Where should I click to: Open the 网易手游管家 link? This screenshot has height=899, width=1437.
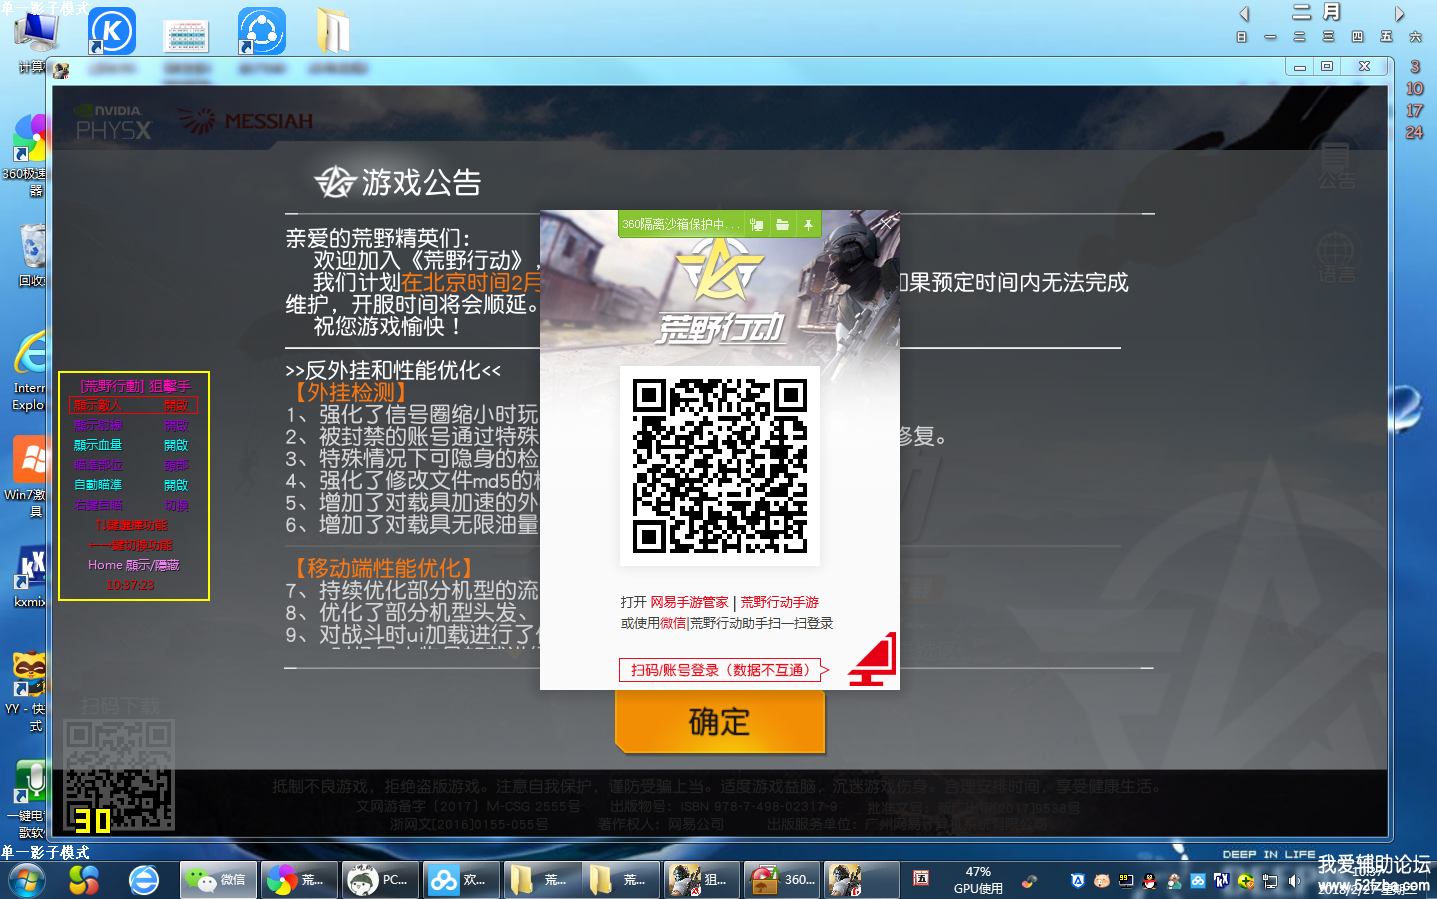(x=689, y=602)
